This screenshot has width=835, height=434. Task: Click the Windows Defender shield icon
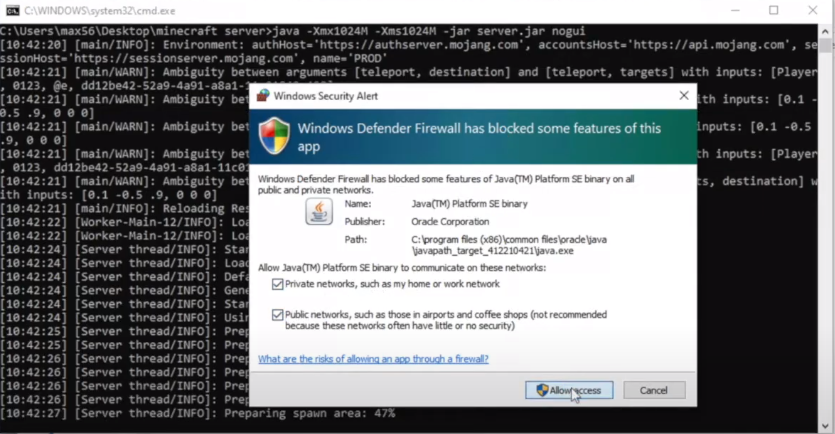click(x=274, y=136)
